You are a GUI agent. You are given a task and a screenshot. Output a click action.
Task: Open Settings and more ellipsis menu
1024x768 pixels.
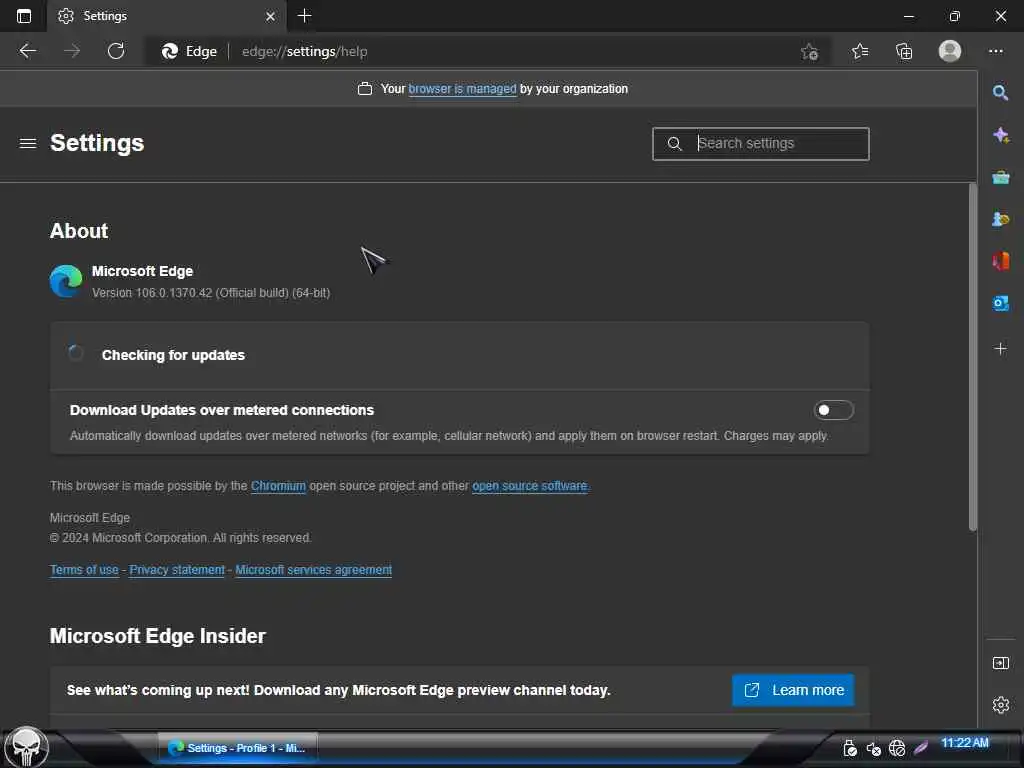pyautogui.click(x=996, y=51)
